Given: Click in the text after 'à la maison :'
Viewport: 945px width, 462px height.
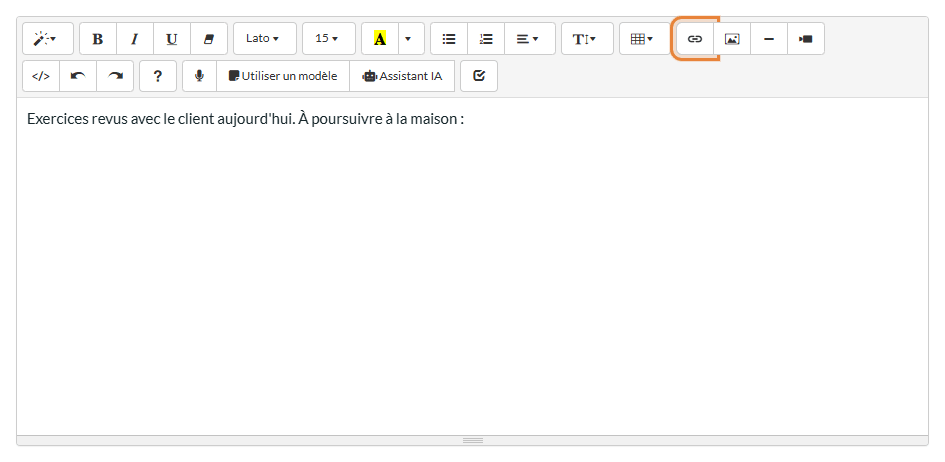Looking at the screenshot, I should [x=466, y=119].
